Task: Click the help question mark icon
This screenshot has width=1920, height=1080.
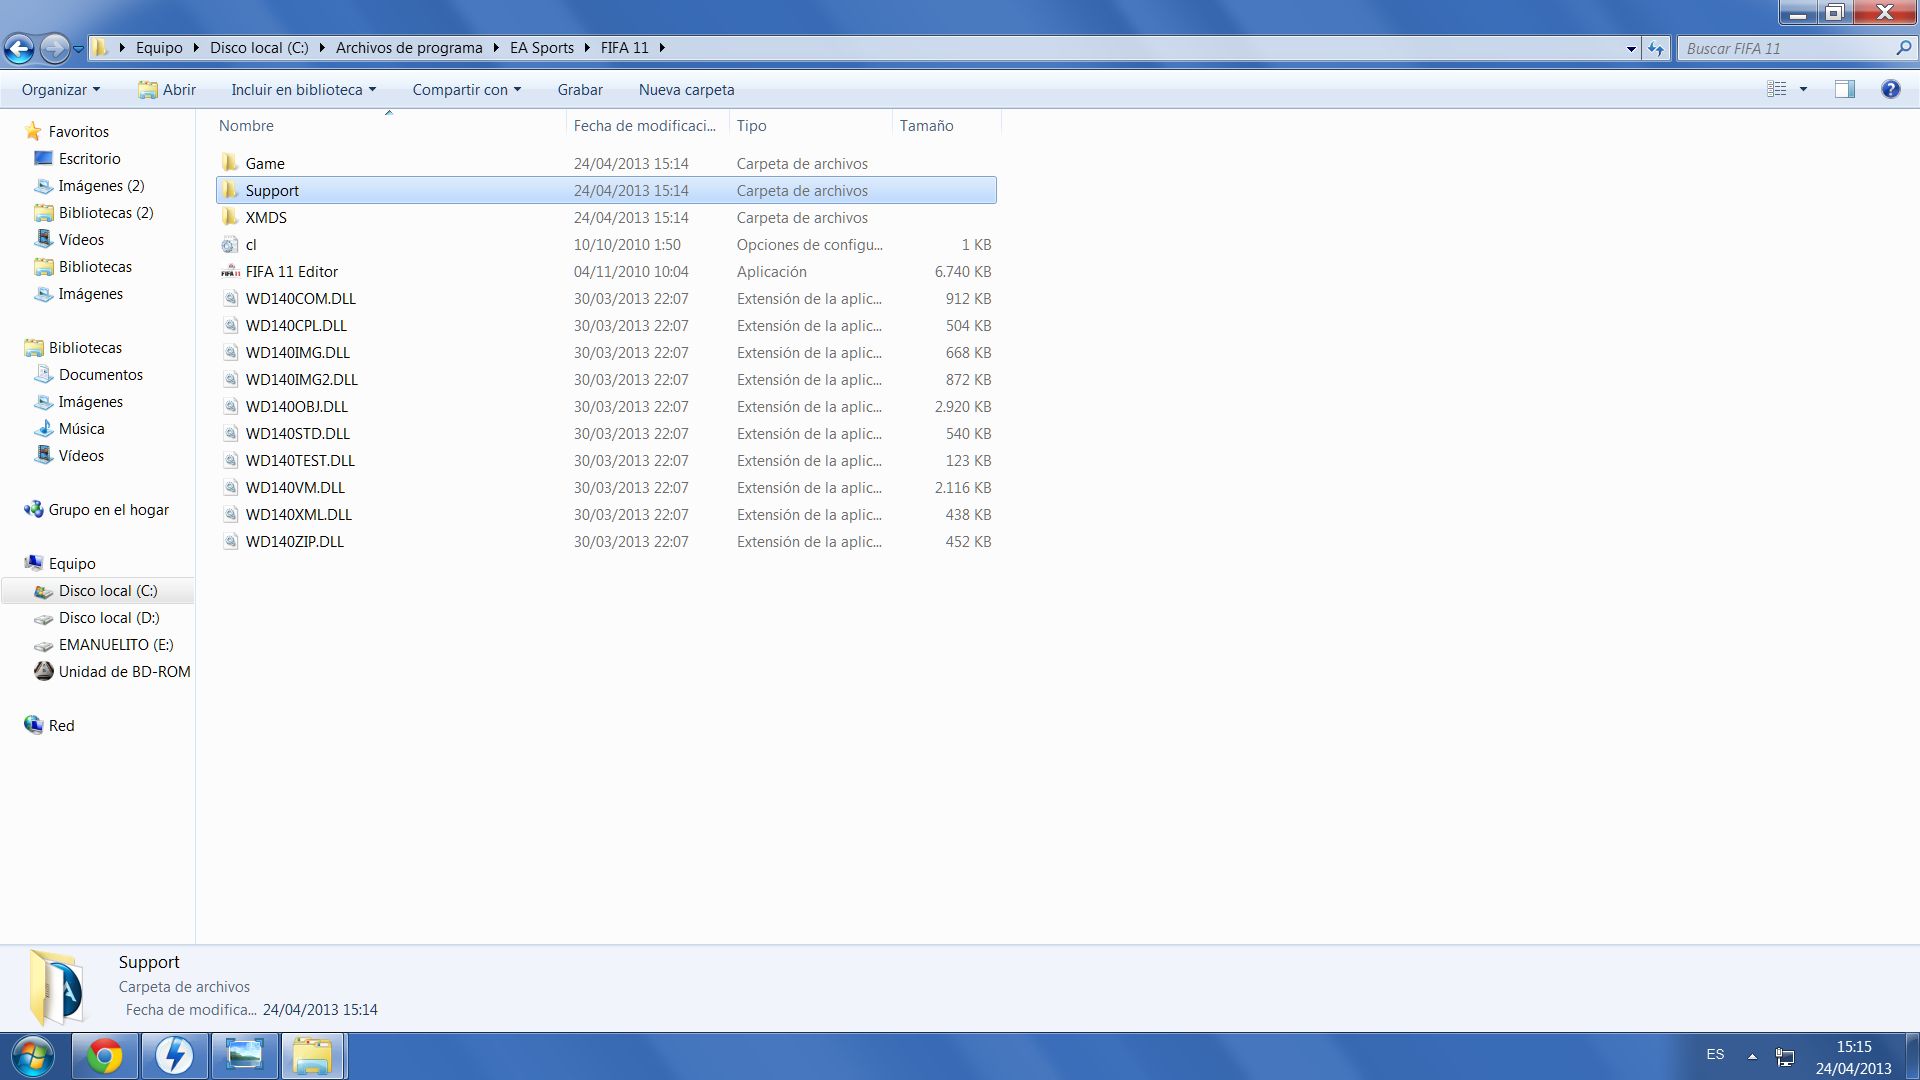Action: (x=1890, y=89)
